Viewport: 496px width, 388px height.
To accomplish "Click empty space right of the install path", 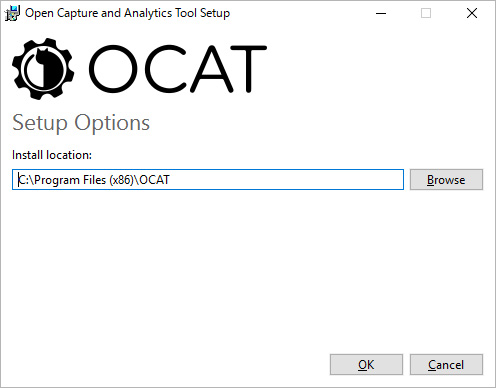I will click(287, 180).
